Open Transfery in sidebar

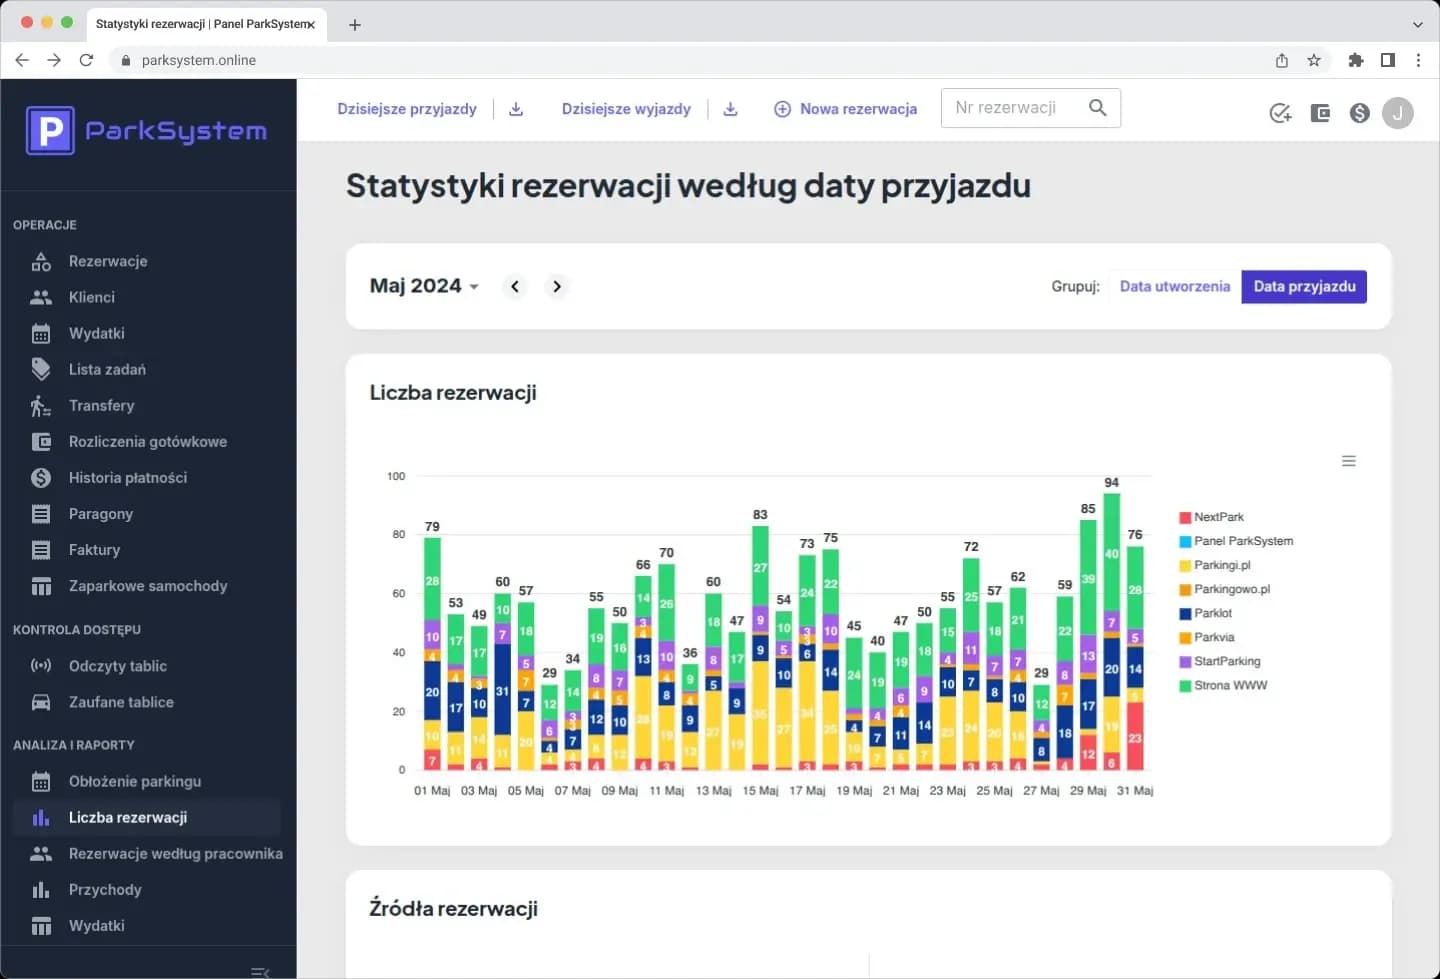click(148, 406)
